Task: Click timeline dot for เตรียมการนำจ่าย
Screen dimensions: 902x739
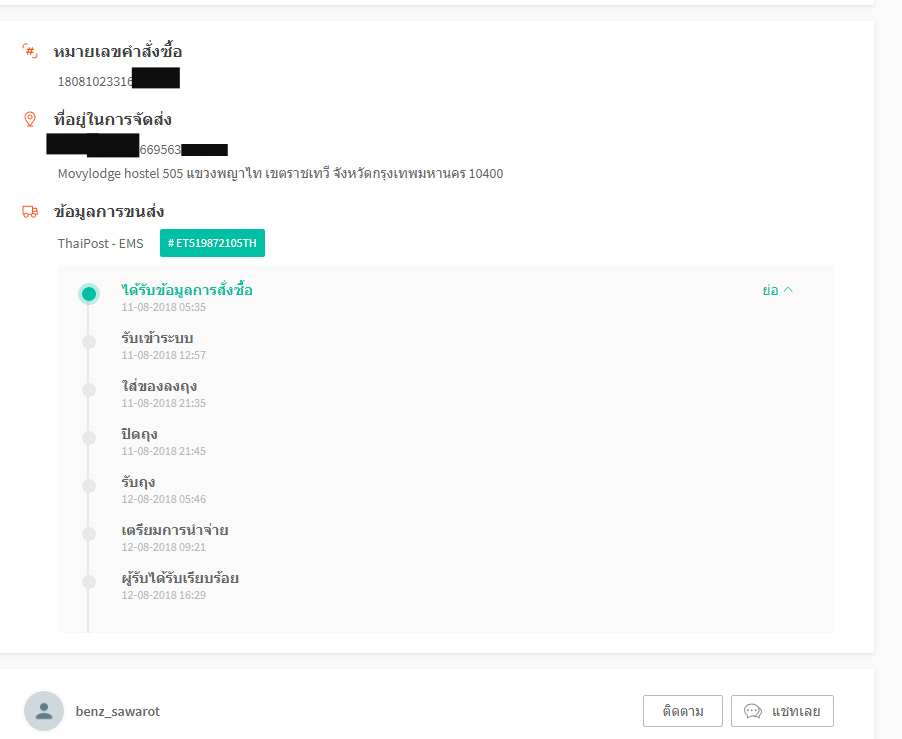Action: click(x=89, y=534)
